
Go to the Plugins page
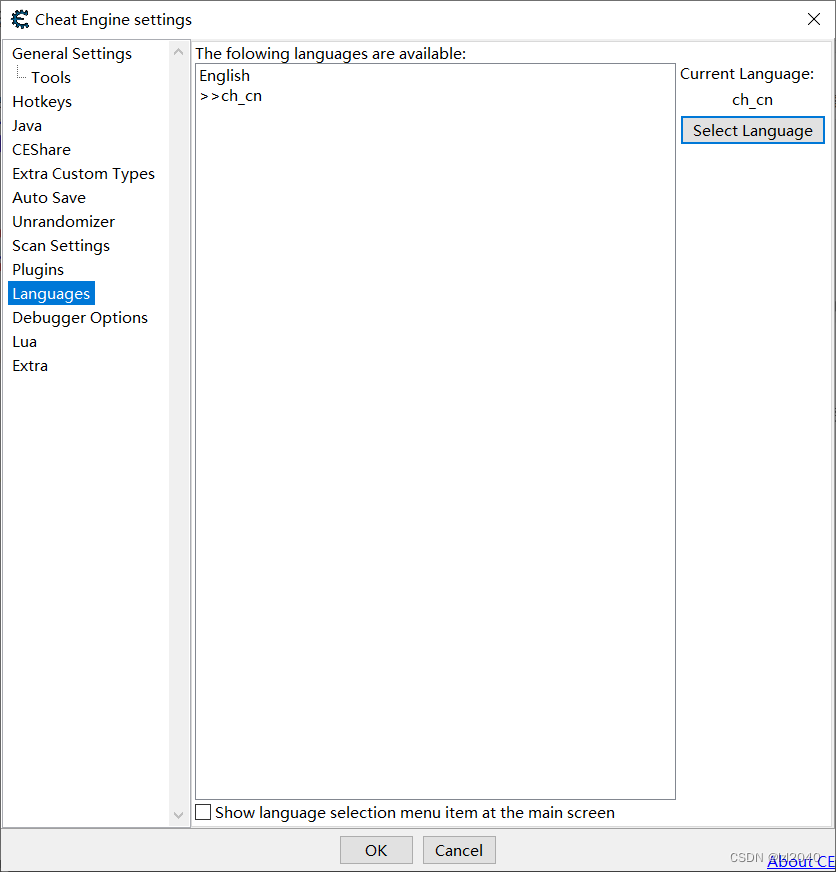tap(38, 270)
